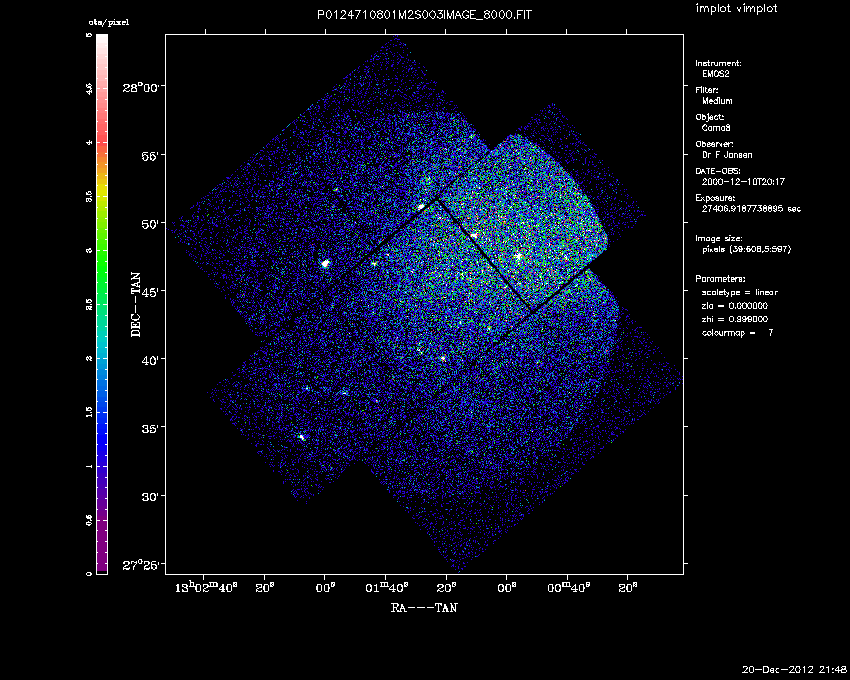Select the 'Parameters:' heading
The image size is (850, 680).
pos(720,279)
